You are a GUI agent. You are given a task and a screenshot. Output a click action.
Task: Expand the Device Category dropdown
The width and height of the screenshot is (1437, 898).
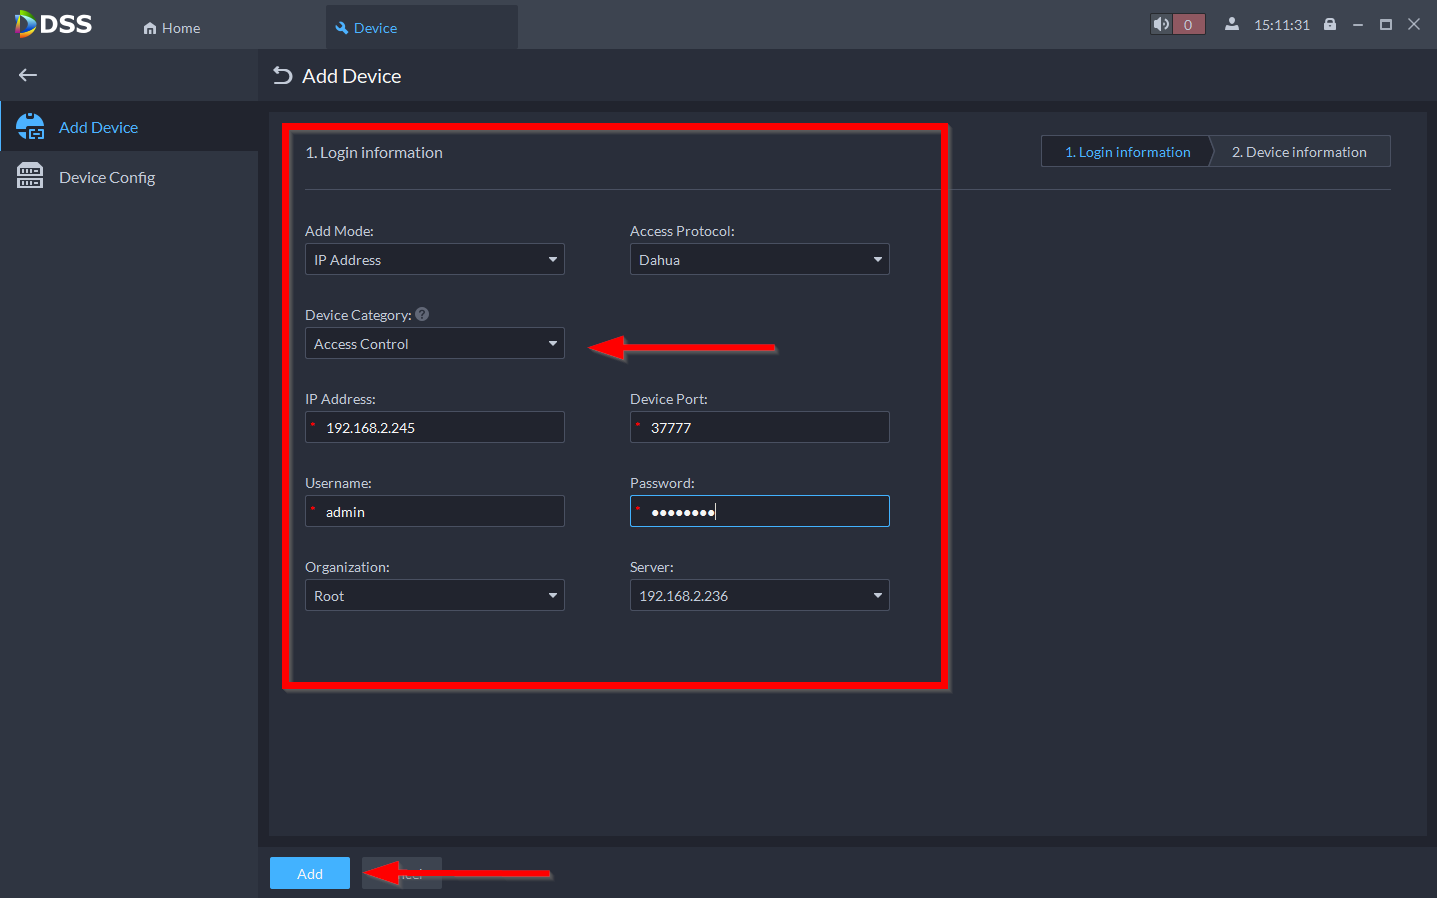434,344
